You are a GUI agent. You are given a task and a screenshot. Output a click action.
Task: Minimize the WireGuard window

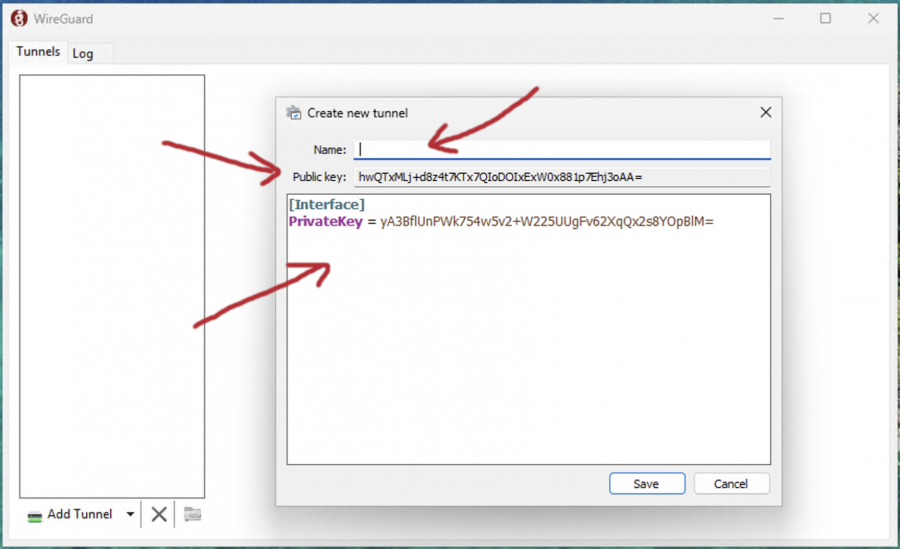(x=778, y=19)
